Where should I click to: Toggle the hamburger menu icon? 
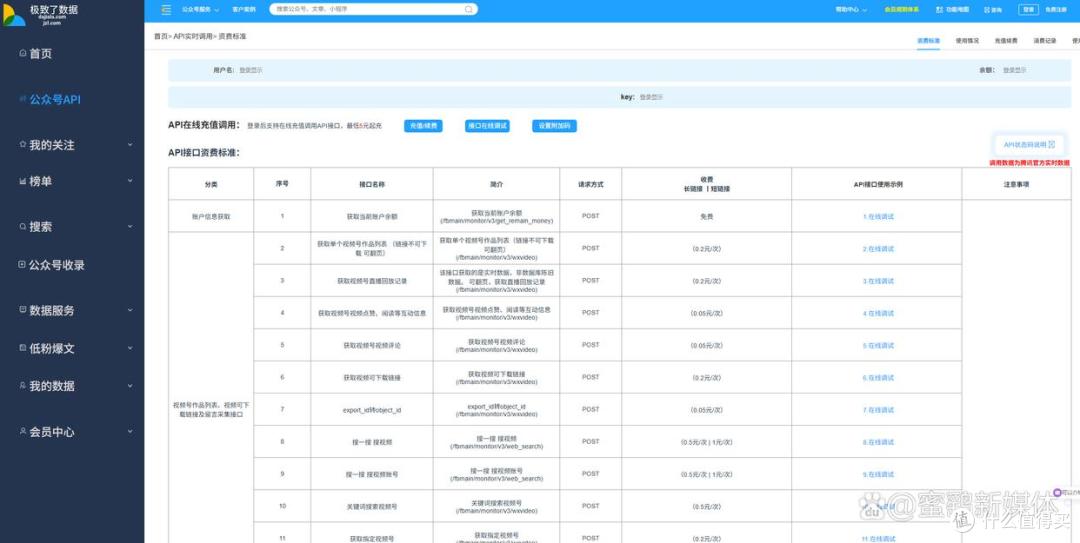(x=166, y=10)
